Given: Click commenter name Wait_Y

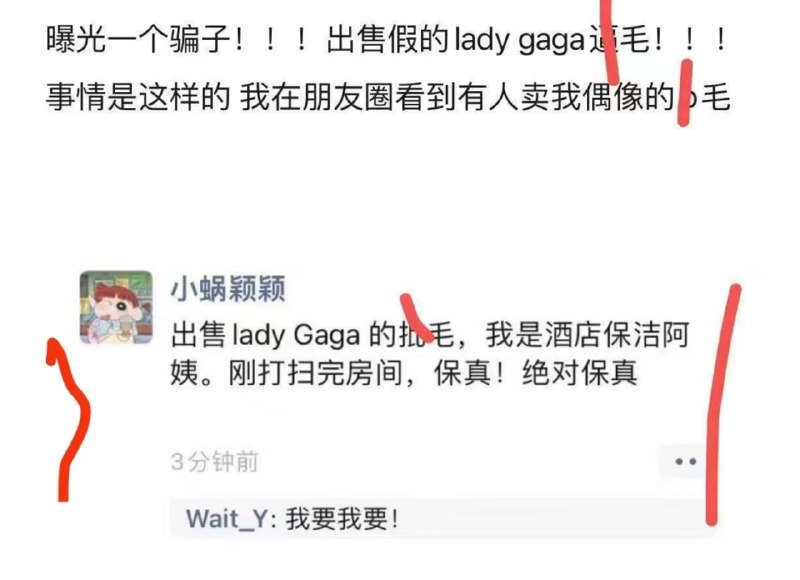Looking at the screenshot, I should (x=227, y=519).
